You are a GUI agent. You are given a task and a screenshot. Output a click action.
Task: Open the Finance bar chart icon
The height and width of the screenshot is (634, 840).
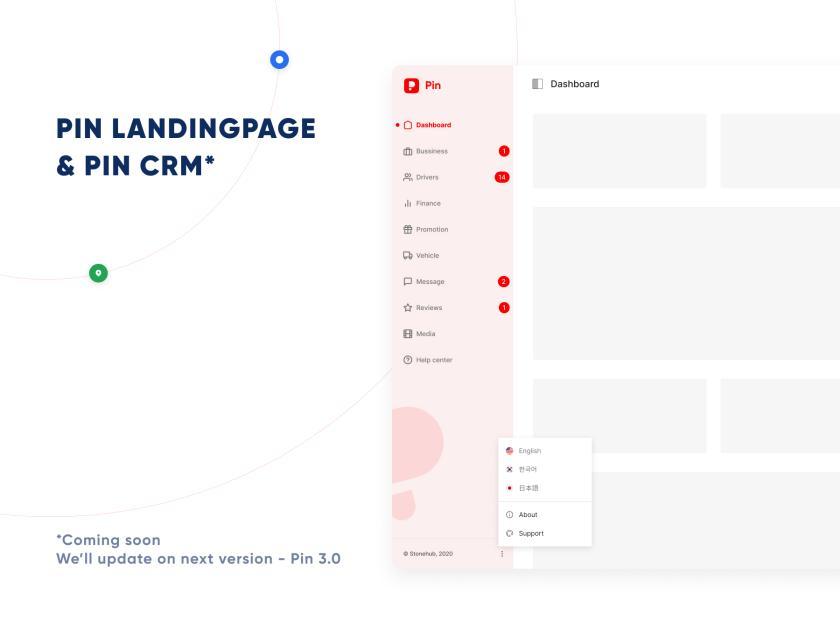tap(408, 203)
